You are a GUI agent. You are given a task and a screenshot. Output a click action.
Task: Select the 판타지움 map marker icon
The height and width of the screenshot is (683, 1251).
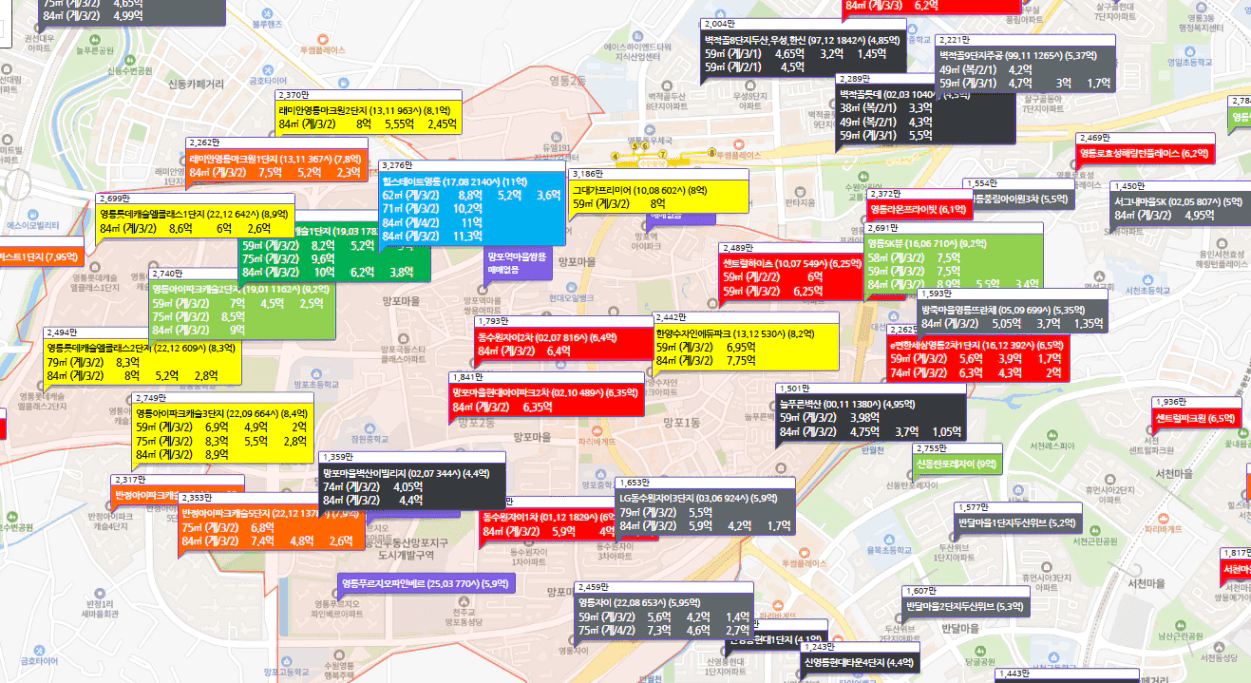800,192
